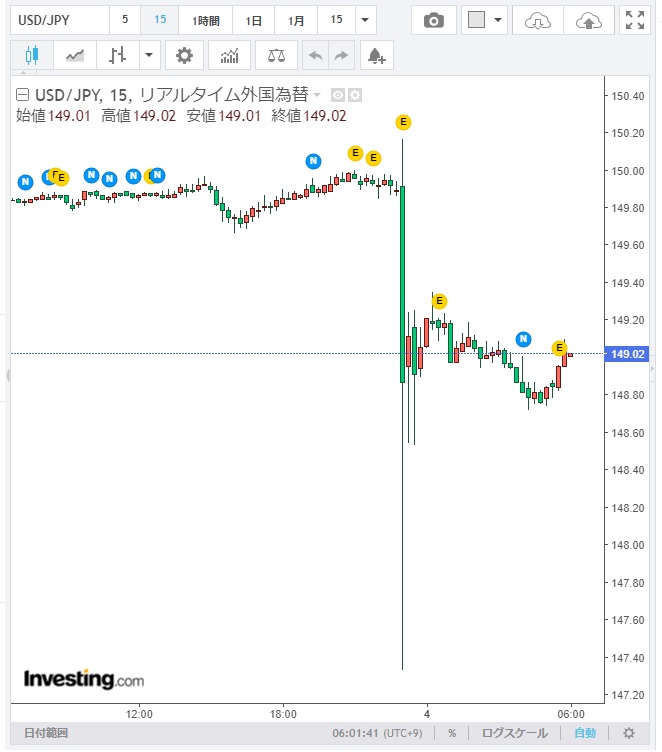The width and height of the screenshot is (662, 752).
Task: Open the bottom bar settings gear
Action: click(629, 733)
